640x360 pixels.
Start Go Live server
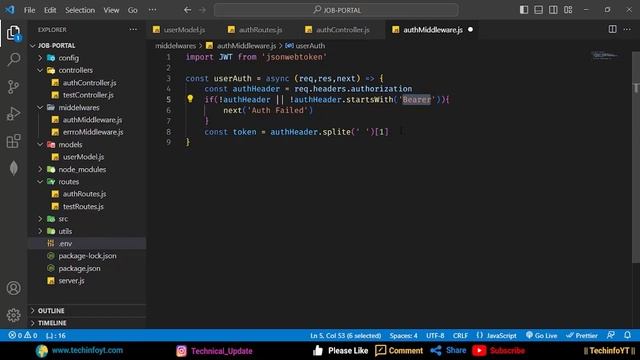click(541, 336)
